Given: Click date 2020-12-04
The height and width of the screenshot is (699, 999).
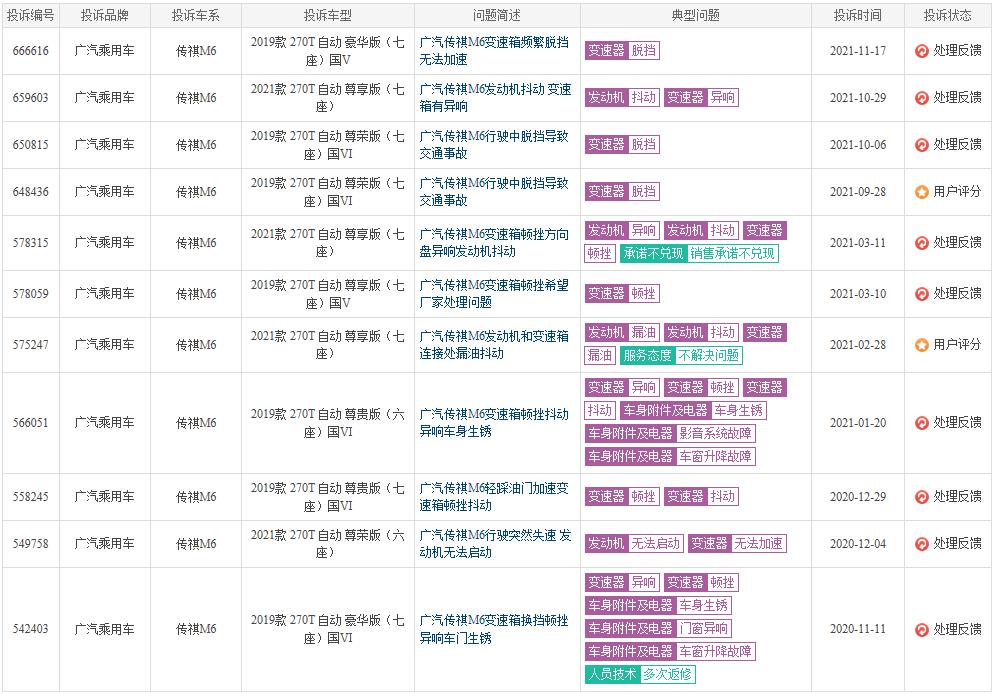Looking at the screenshot, I should [x=858, y=544].
